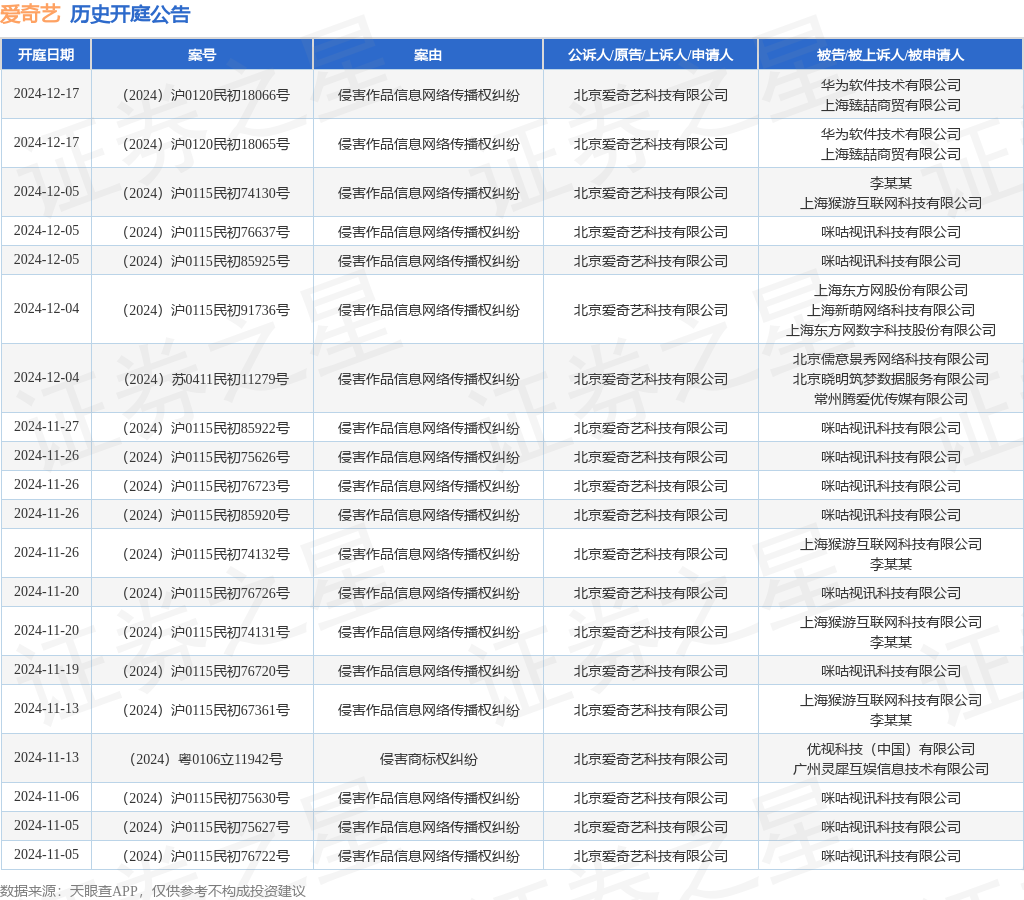Select case number '(2024)沪0115民初85922号'
The image size is (1024, 900).
tap(206, 428)
